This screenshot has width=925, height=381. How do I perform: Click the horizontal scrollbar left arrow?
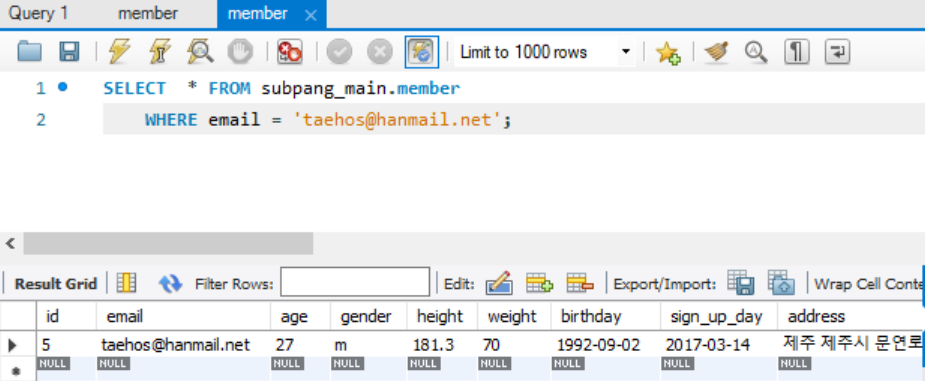[x=10, y=243]
